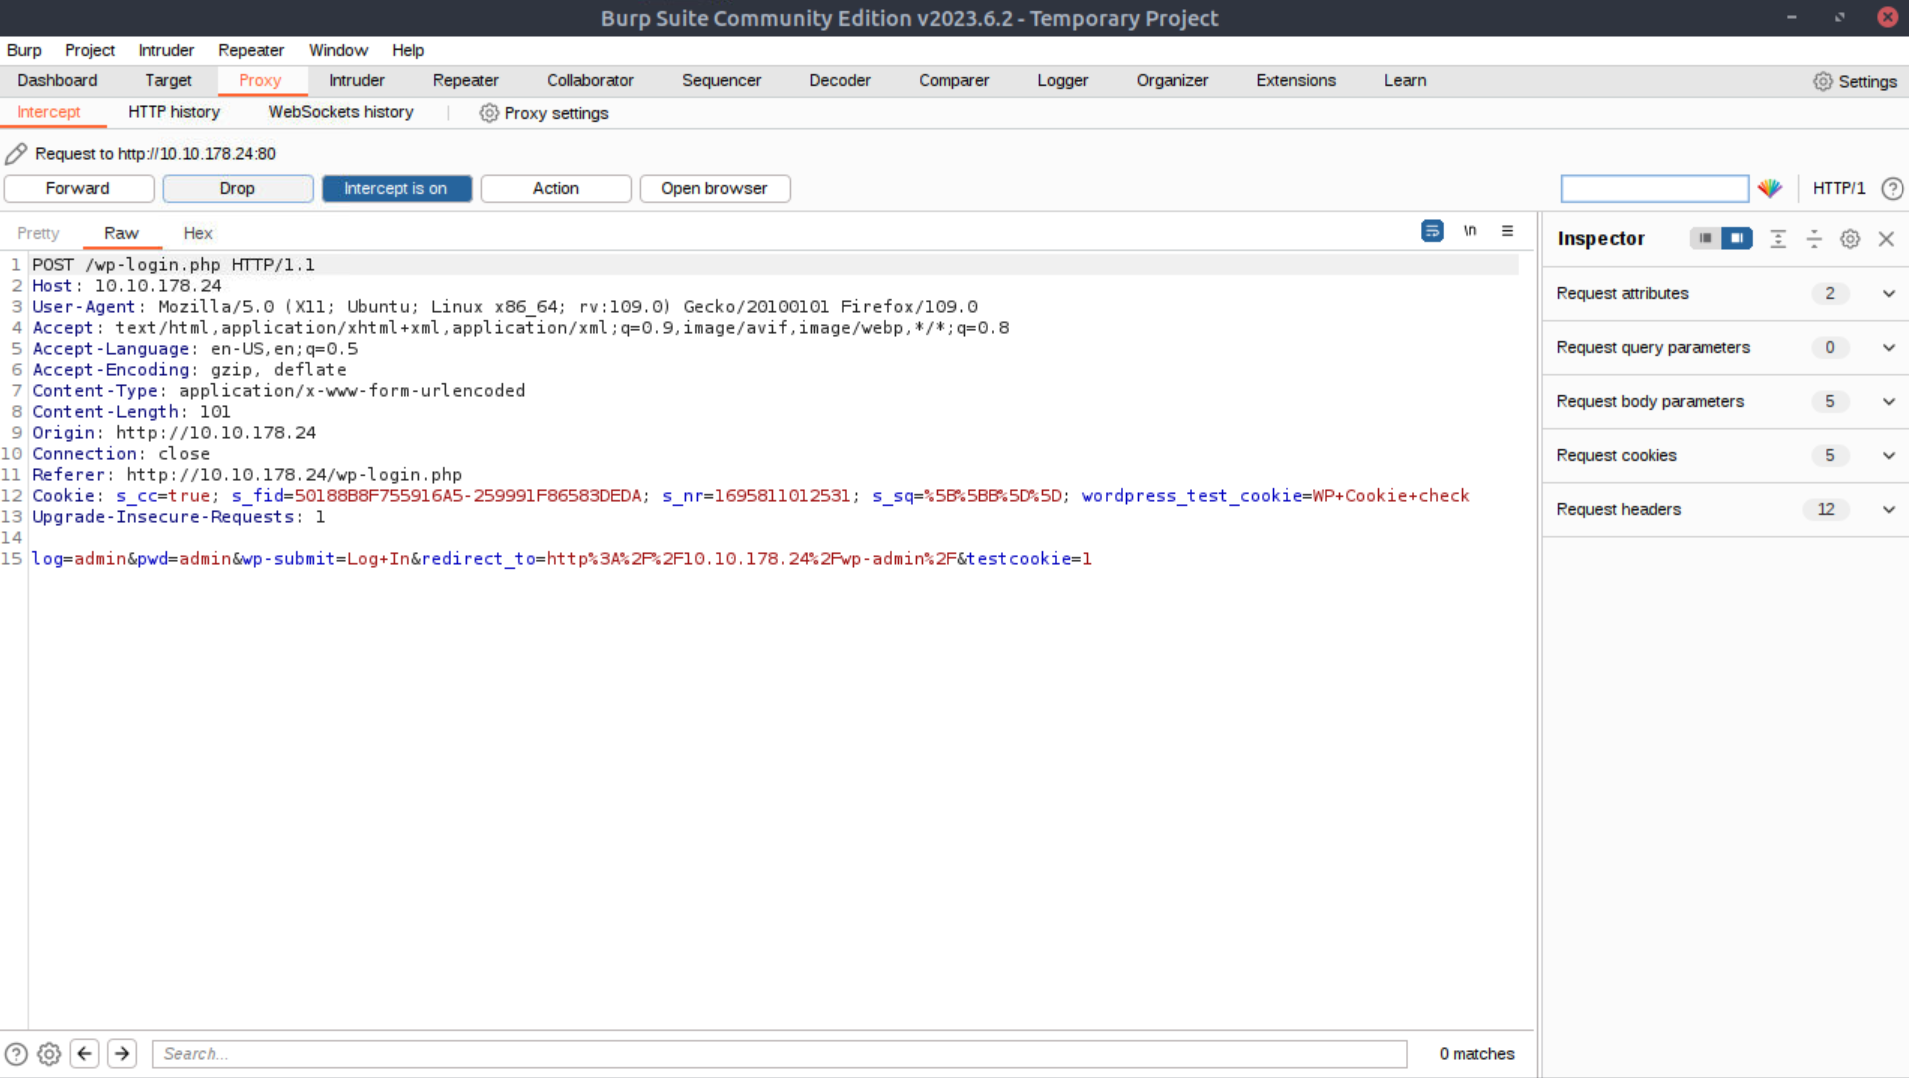Open Proxy settings
Viewport: 1909px width, 1078px height.
pos(544,113)
